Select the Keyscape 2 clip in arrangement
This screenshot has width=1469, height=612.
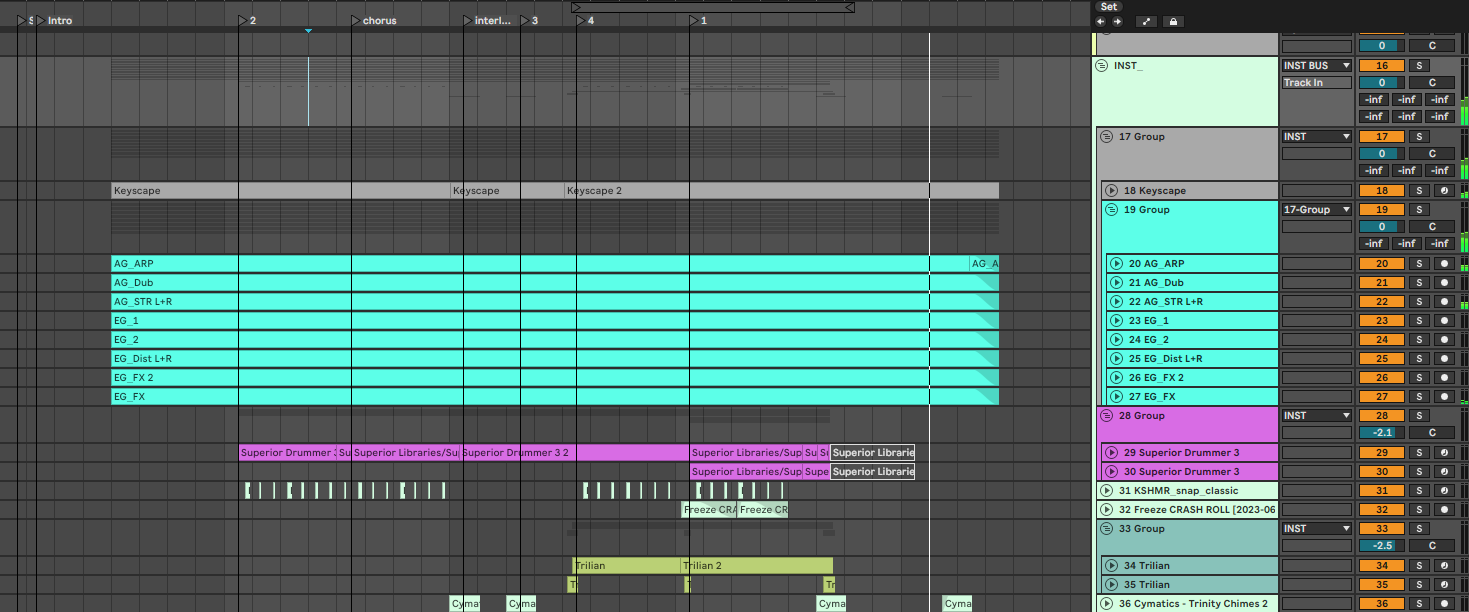(782, 191)
